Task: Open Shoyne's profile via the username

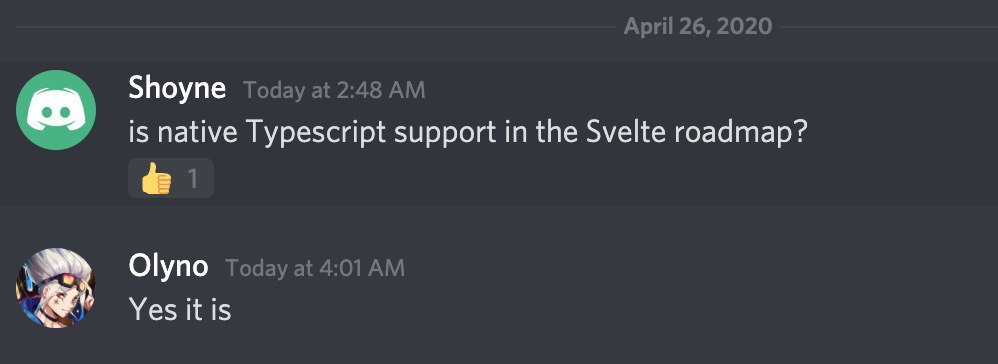Action: pyautogui.click(x=177, y=88)
